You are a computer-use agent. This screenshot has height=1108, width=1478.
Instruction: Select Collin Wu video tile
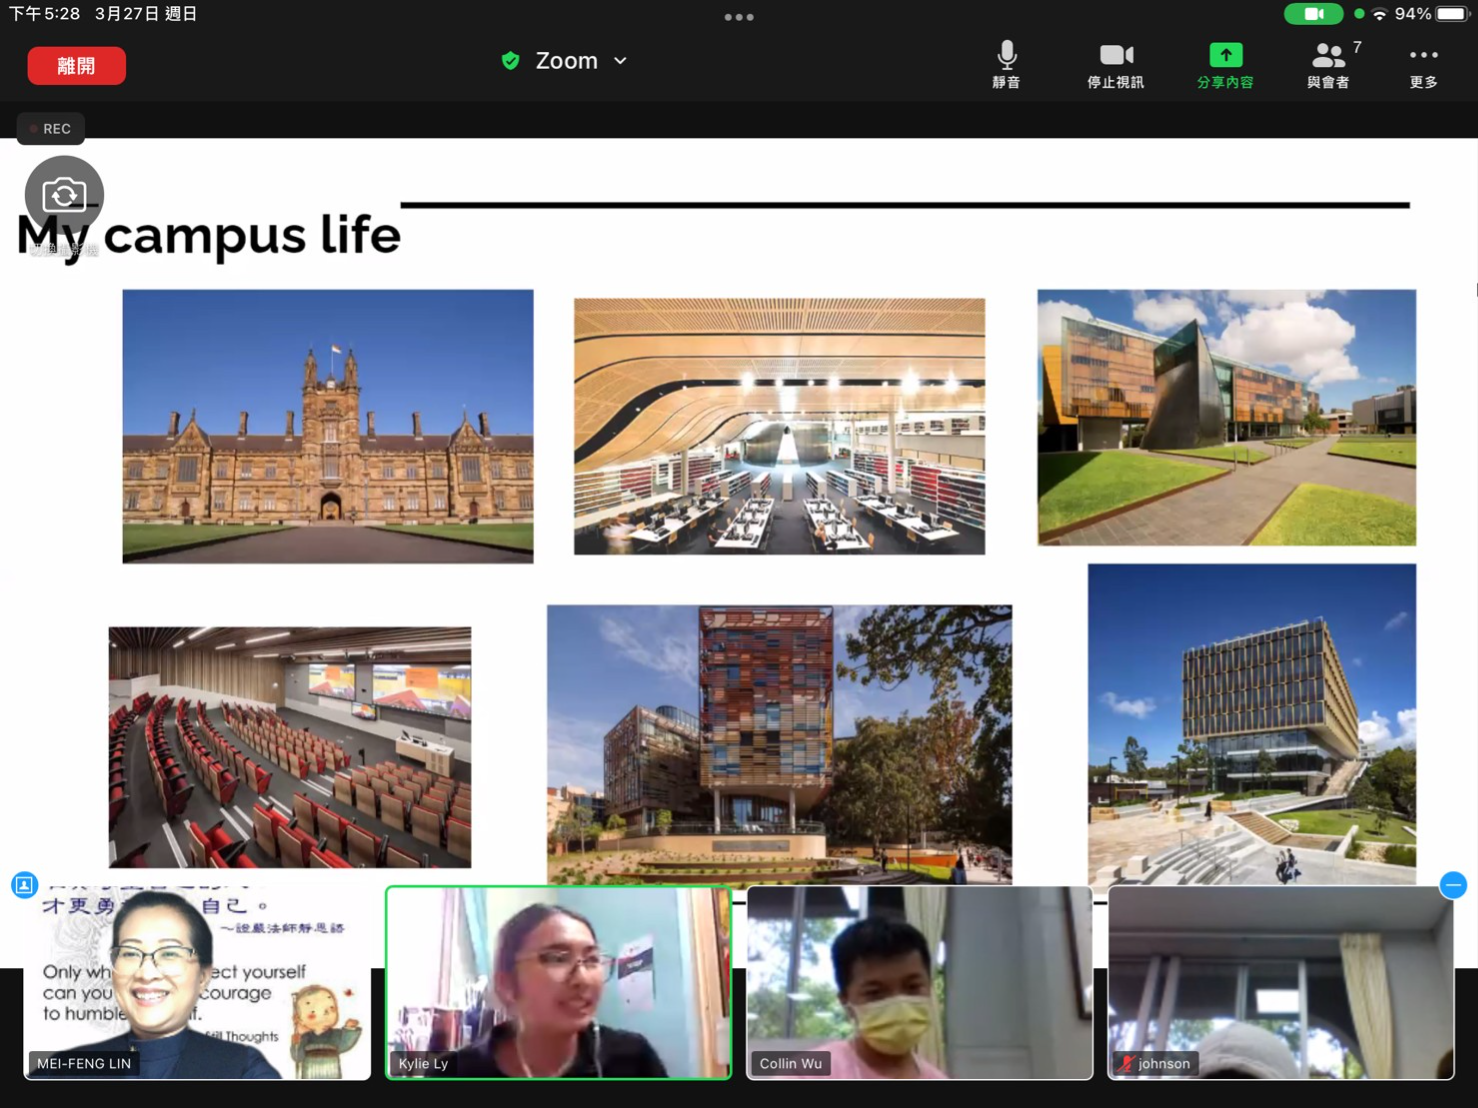919,983
